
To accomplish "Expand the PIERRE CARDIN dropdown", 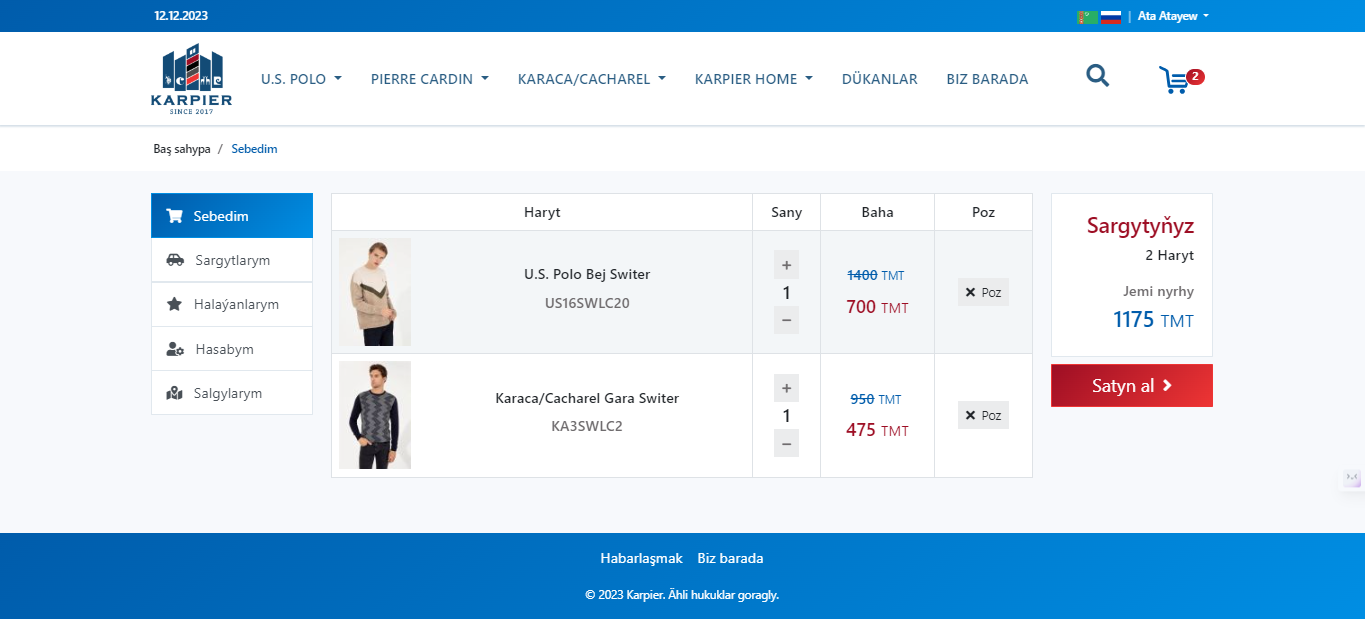I will click(429, 79).
